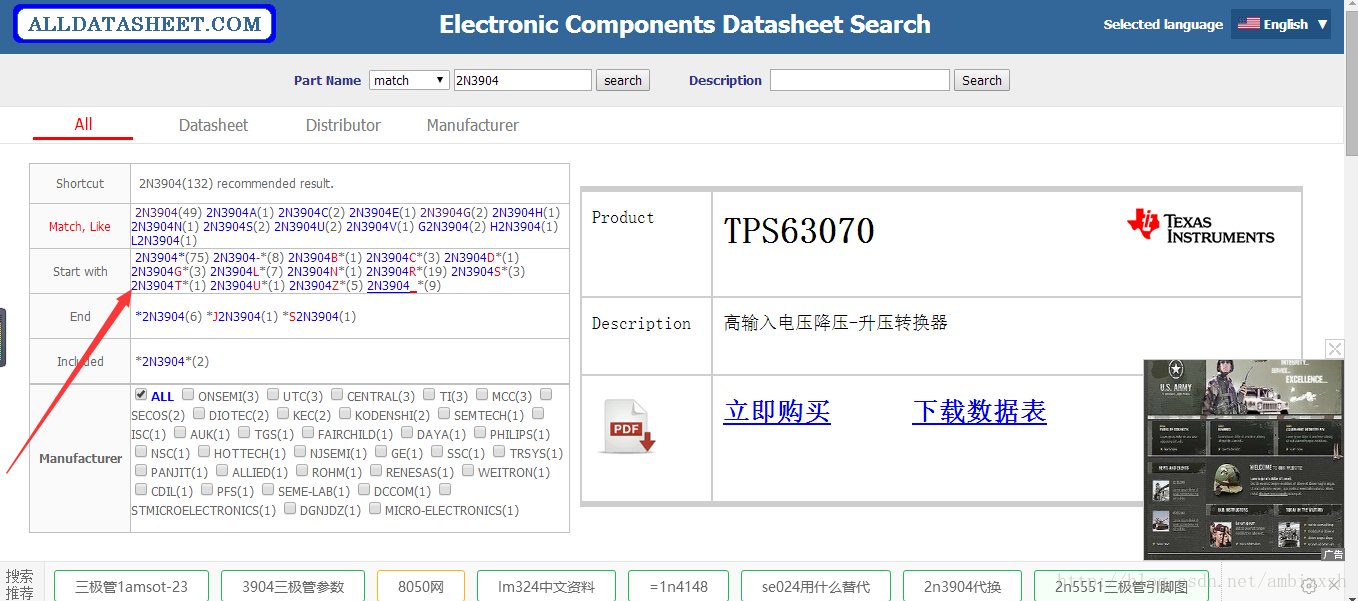Open the 2N3904(49) match link
1358x601 pixels.
168,212
